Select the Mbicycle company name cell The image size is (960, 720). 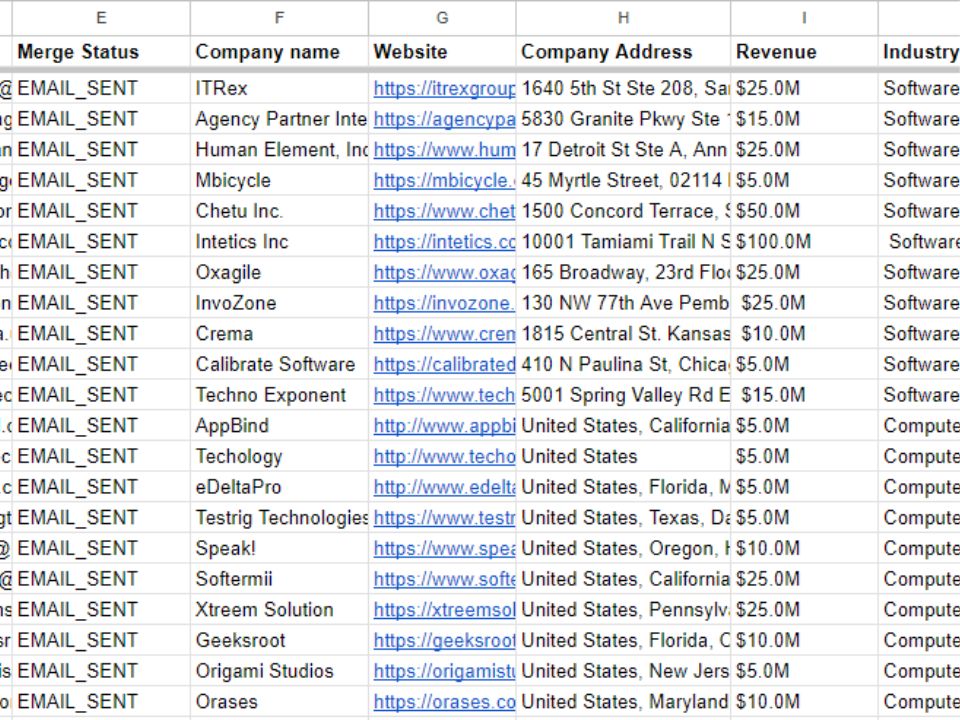click(279, 181)
